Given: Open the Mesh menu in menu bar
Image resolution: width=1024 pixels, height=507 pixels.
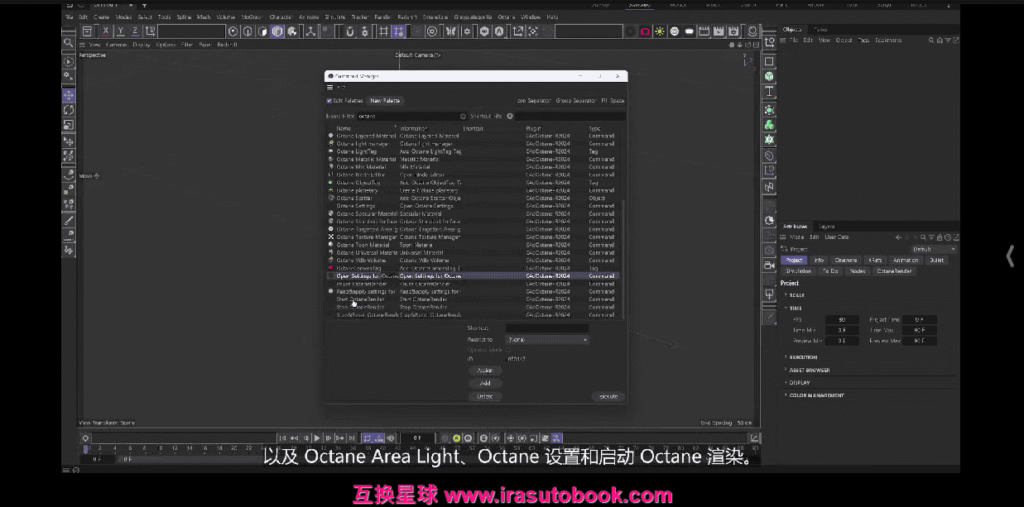Looking at the screenshot, I should coord(204,17).
